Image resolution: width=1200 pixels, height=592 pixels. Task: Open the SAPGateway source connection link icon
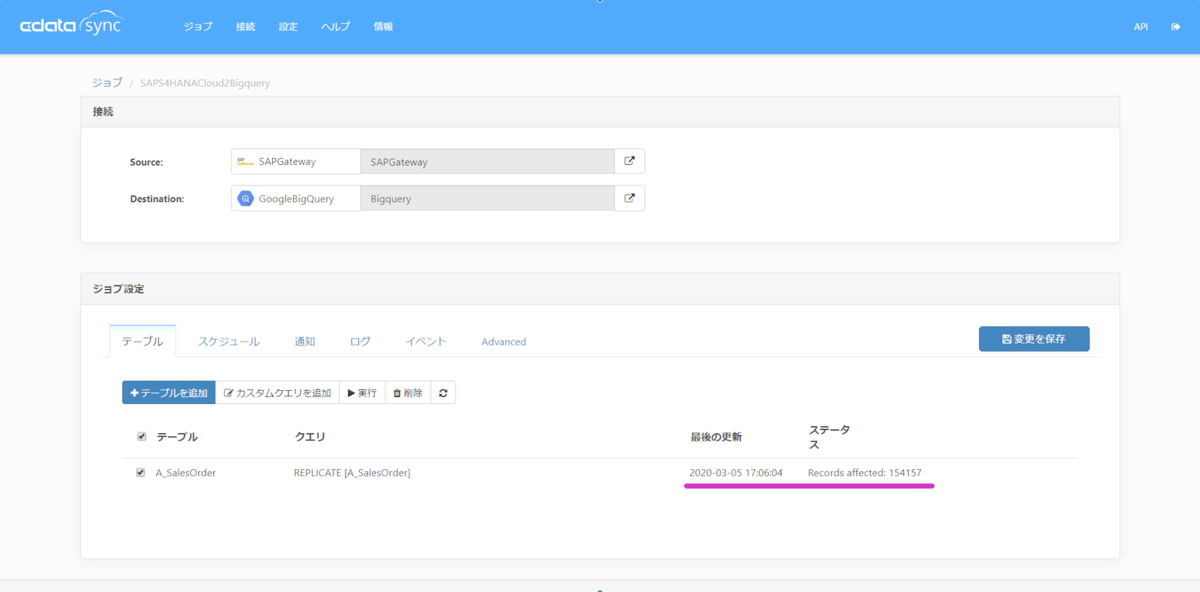pos(629,161)
